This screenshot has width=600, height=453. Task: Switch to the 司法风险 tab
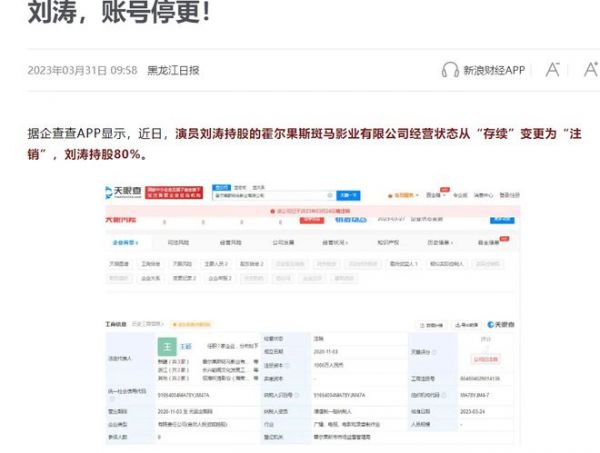[177, 242]
